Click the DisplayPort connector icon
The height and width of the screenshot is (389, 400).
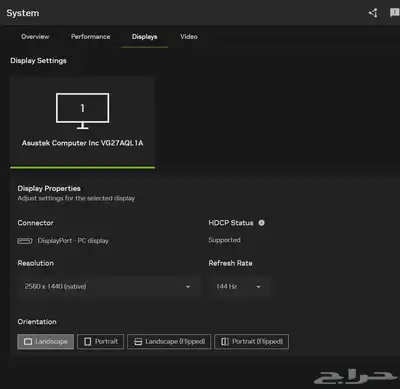pyautogui.click(x=25, y=241)
